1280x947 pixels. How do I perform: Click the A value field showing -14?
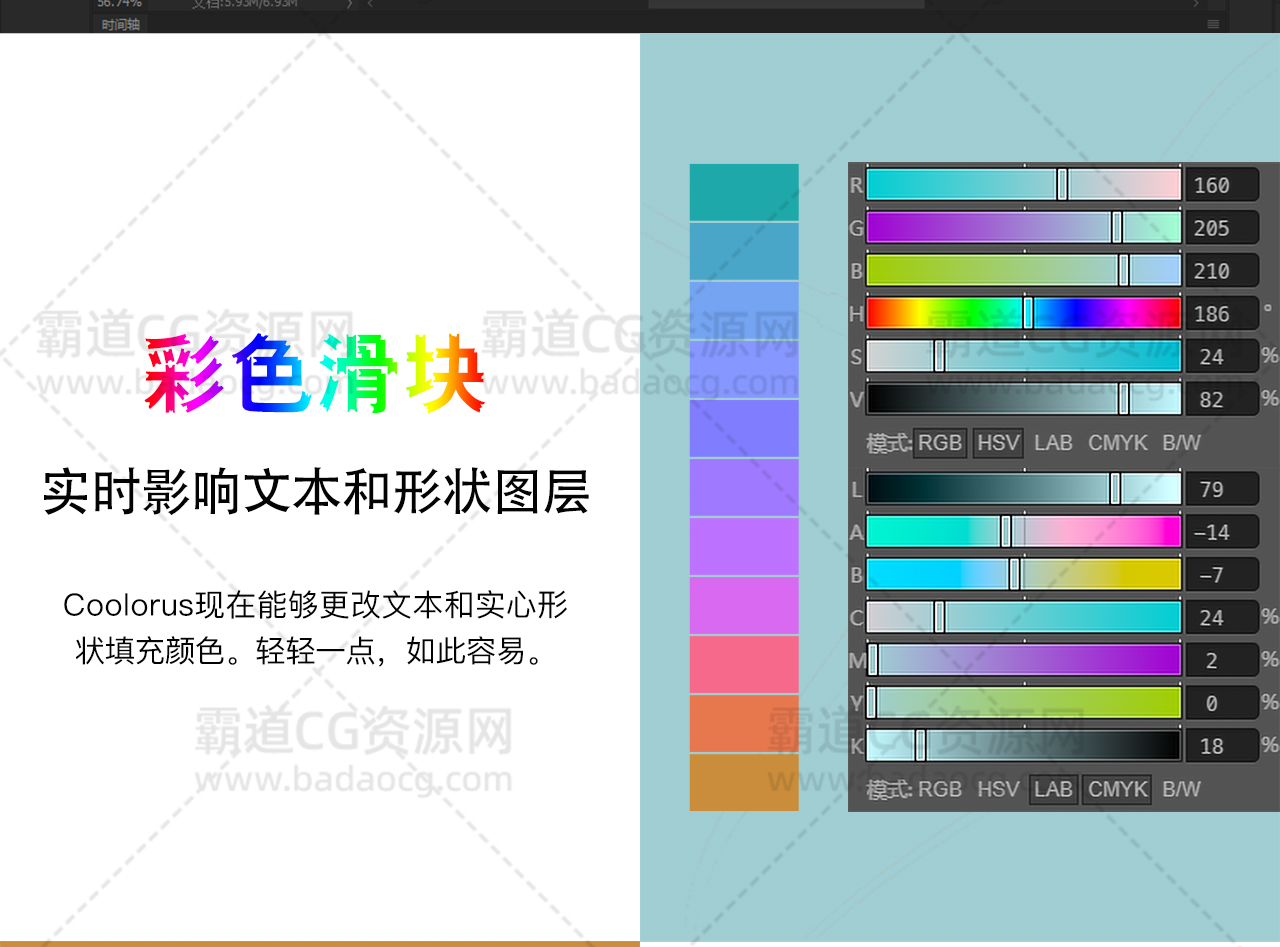pyautogui.click(x=1221, y=532)
